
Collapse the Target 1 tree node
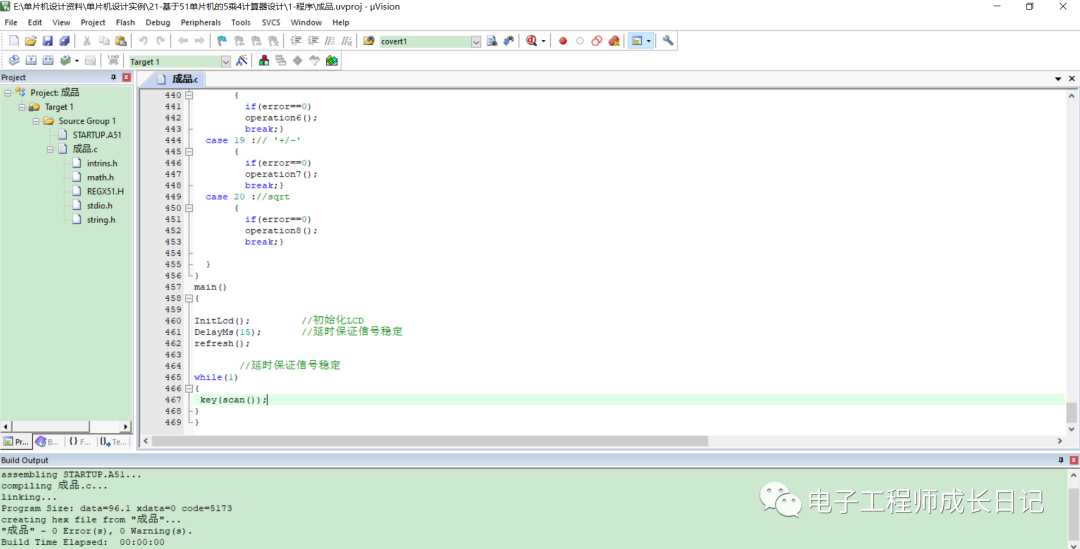tap(22, 107)
